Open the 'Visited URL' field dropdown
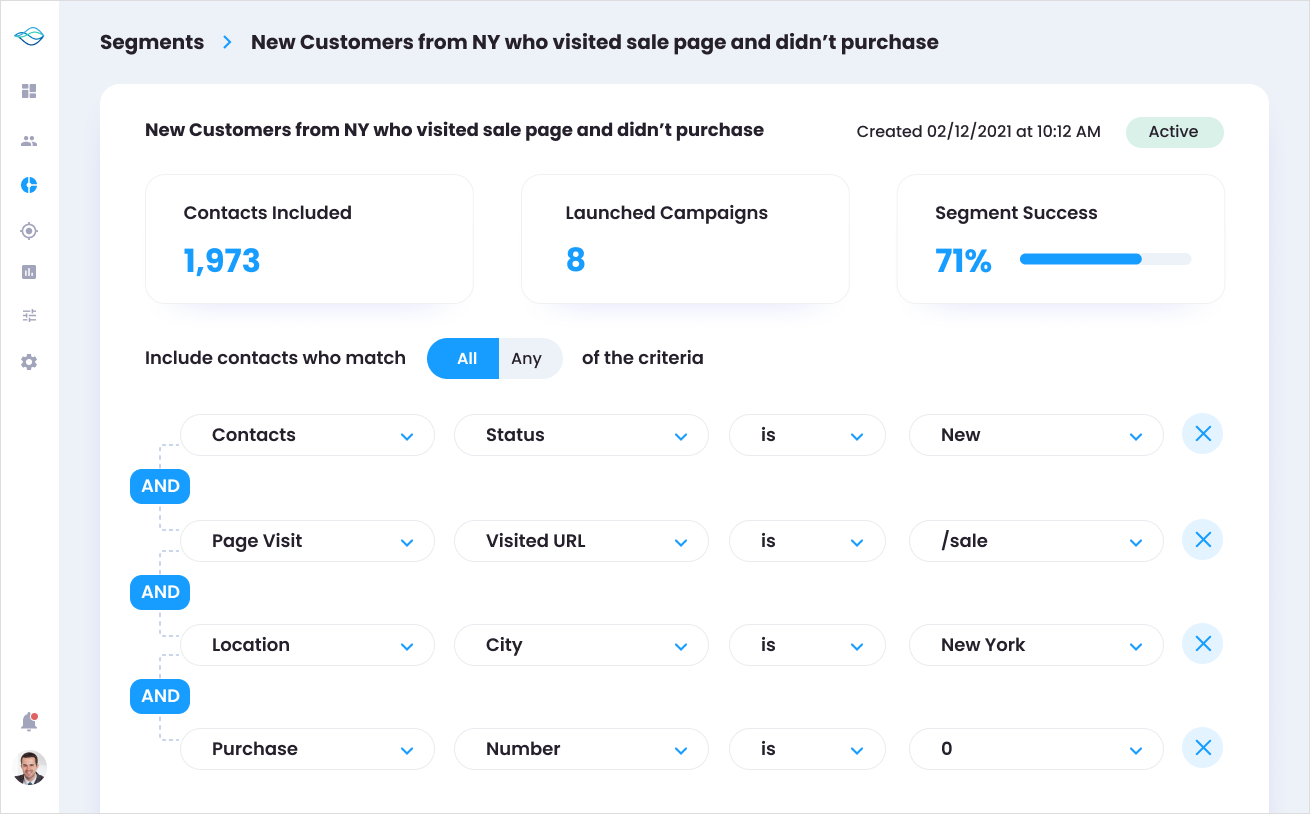 tap(581, 541)
